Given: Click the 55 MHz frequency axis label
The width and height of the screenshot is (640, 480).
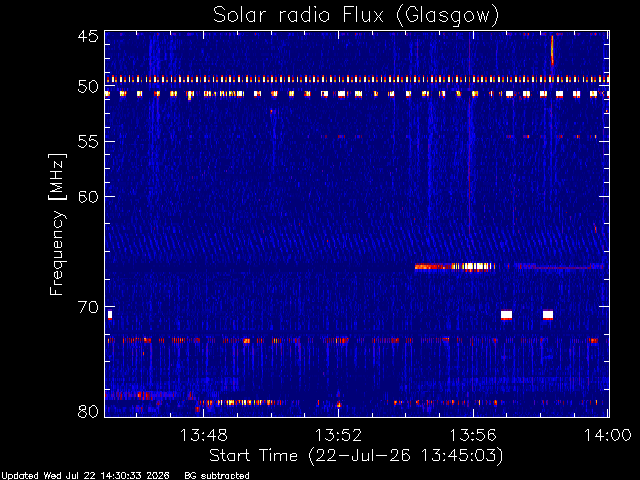Looking at the screenshot, I should pos(88,142).
